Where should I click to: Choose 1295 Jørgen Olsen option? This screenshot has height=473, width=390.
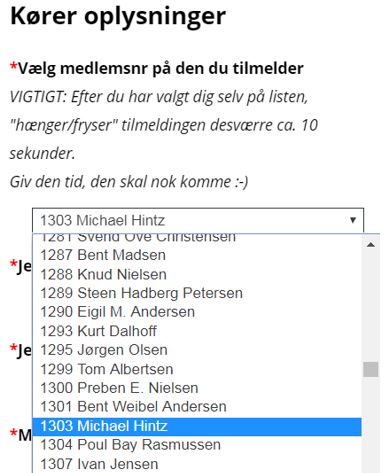tap(197, 350)
